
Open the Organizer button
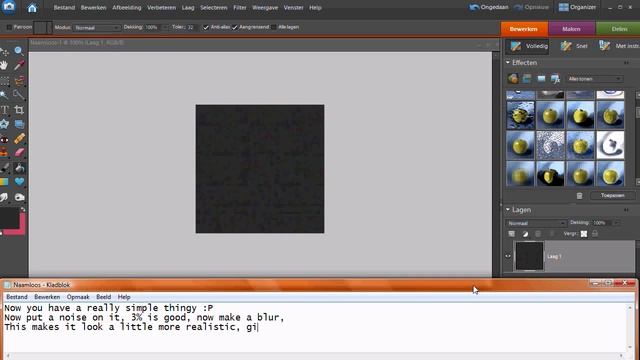click(x=577, y=7)
